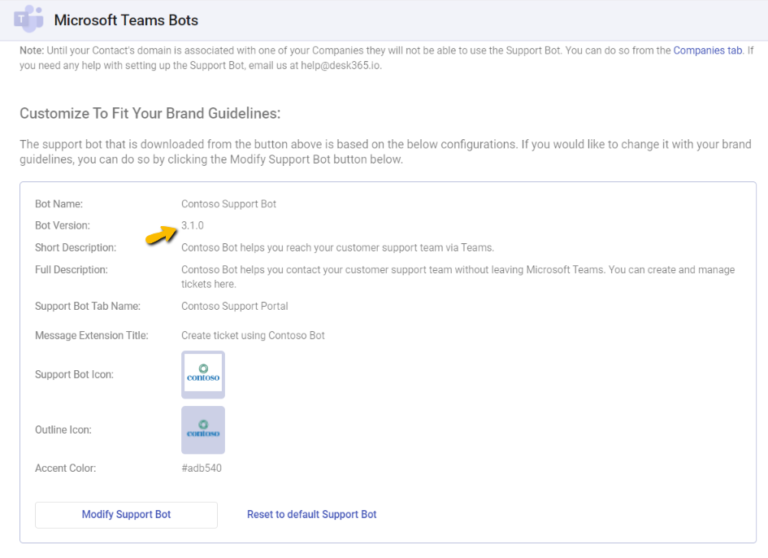Click the Message Extension Title label
The height and width of the screenshot is (558, 768).
92,336
